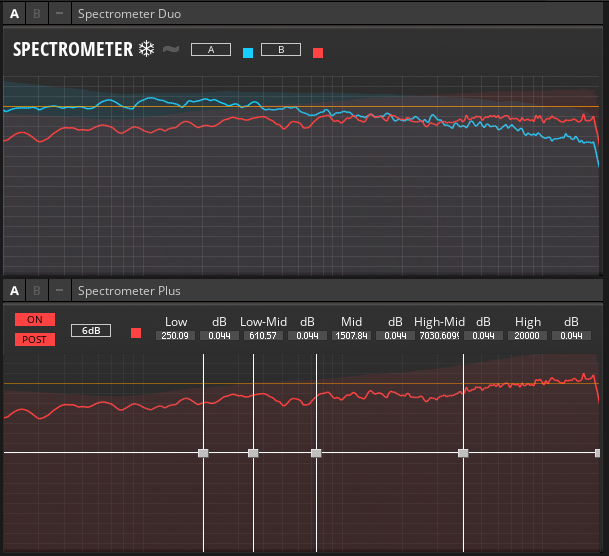Screen dimensions: 609x556
Task: Click the Low band dB value field
Action: [x=219, y=335]
